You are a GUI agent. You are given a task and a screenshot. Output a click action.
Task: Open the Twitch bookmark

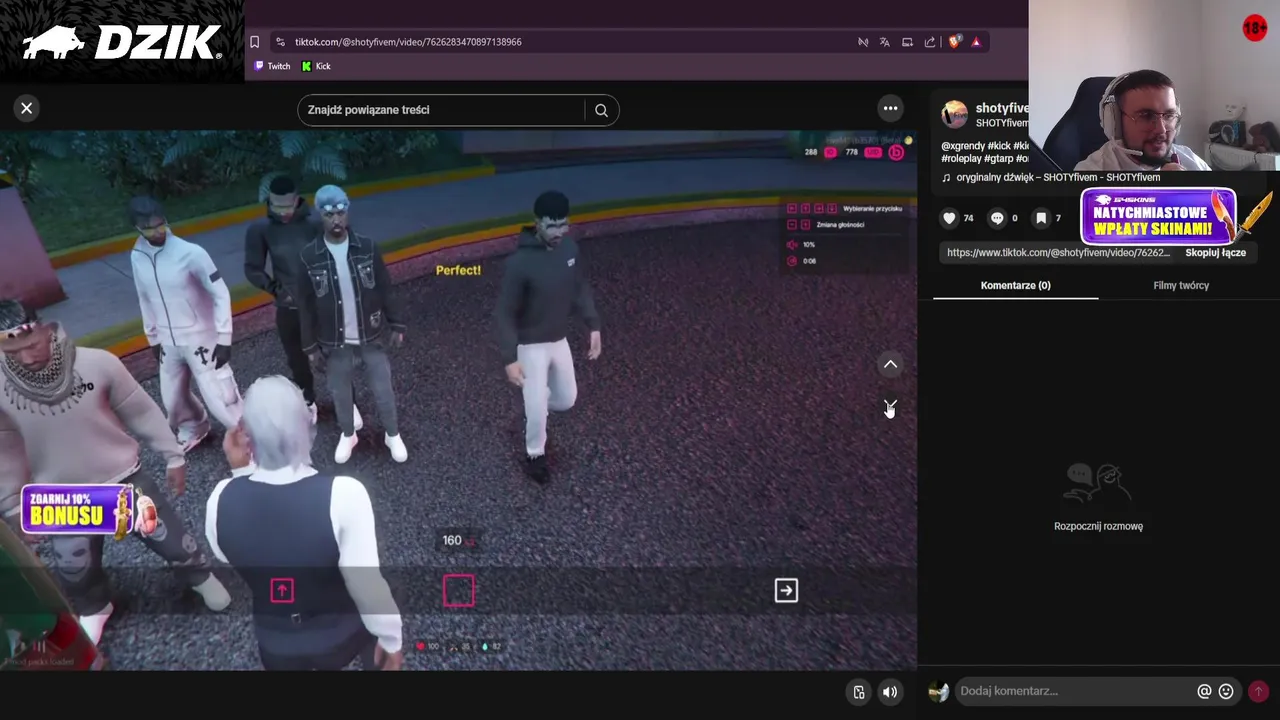click(272, 66)
